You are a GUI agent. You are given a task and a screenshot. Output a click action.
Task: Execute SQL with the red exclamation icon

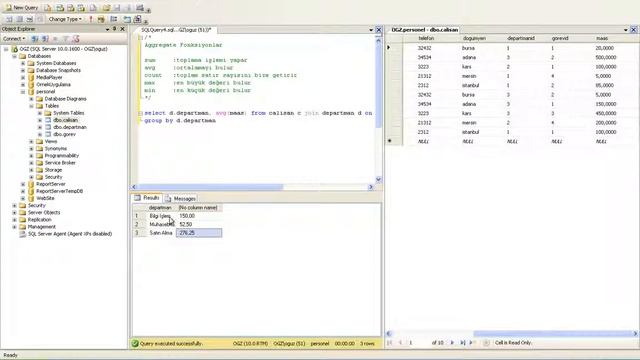(x=91, y=19)
